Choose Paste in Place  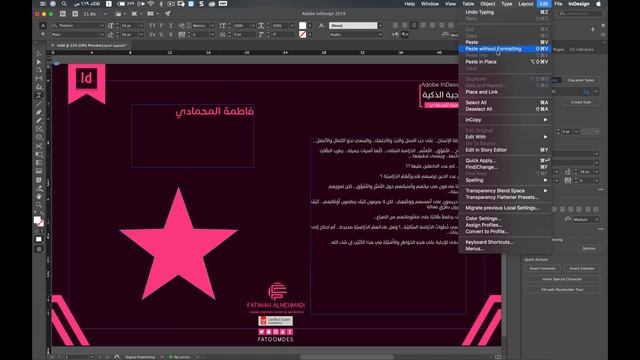[505, 62]
